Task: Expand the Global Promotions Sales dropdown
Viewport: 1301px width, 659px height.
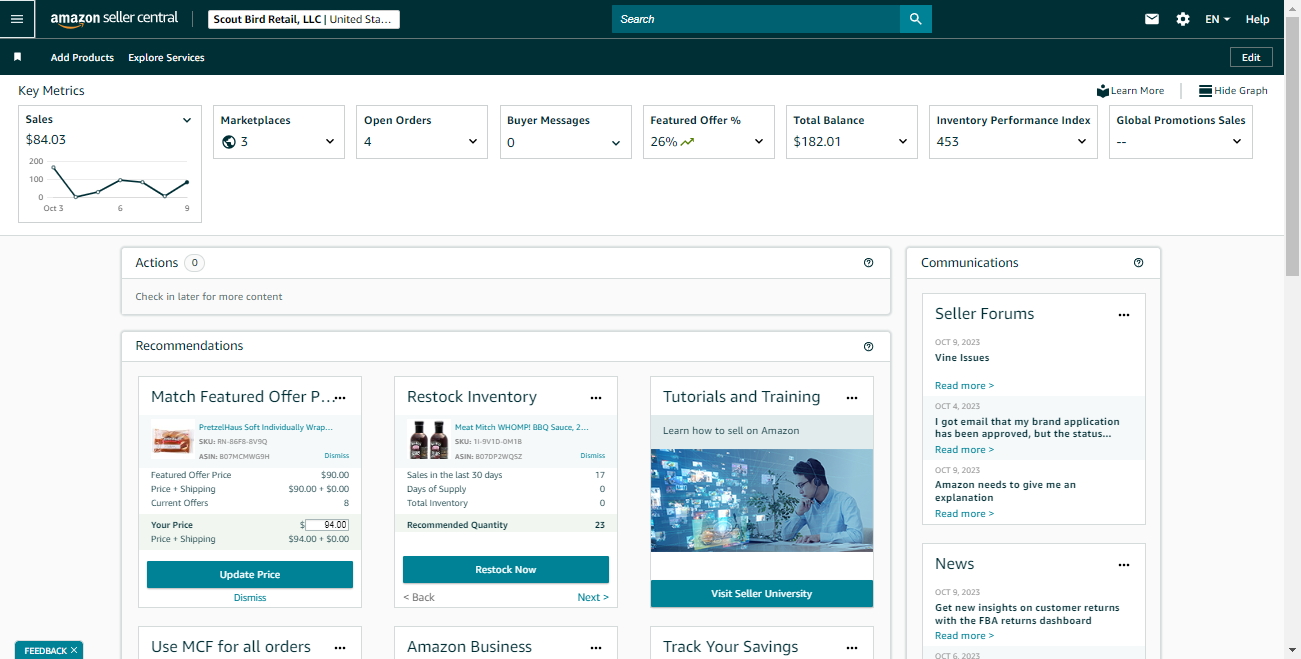Action: (1237, 142)
